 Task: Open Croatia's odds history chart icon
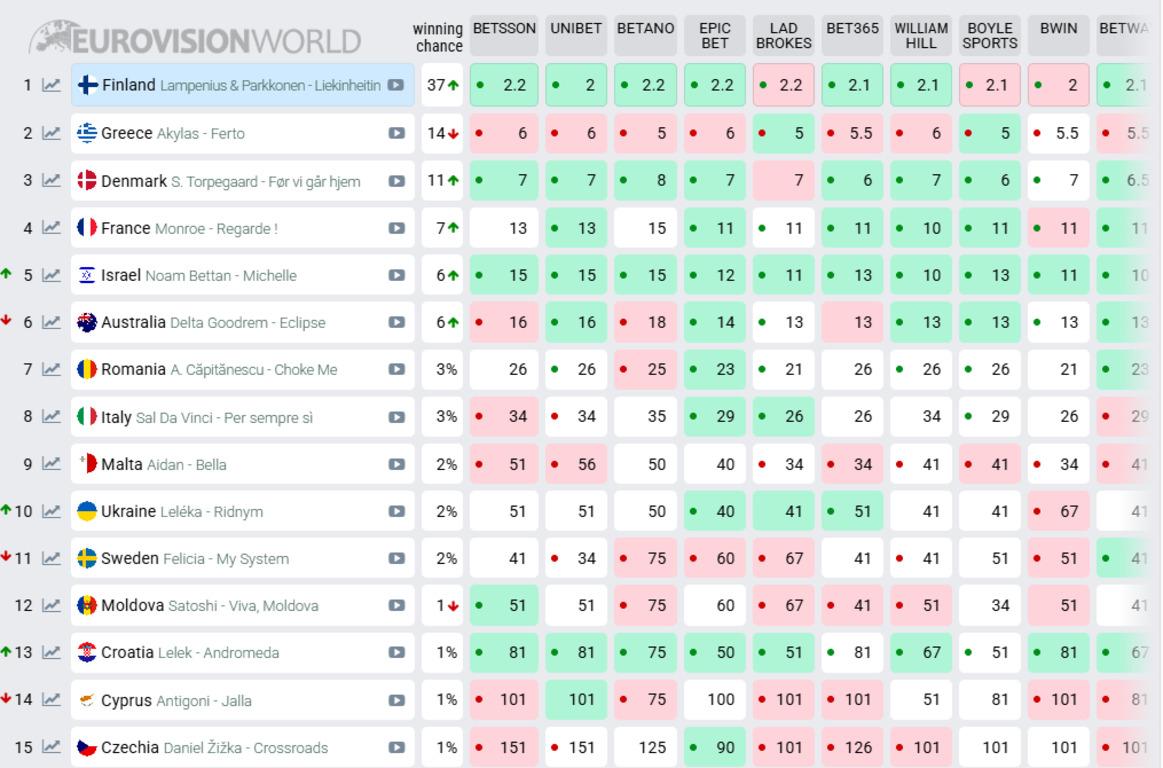(x=51, y=653)
